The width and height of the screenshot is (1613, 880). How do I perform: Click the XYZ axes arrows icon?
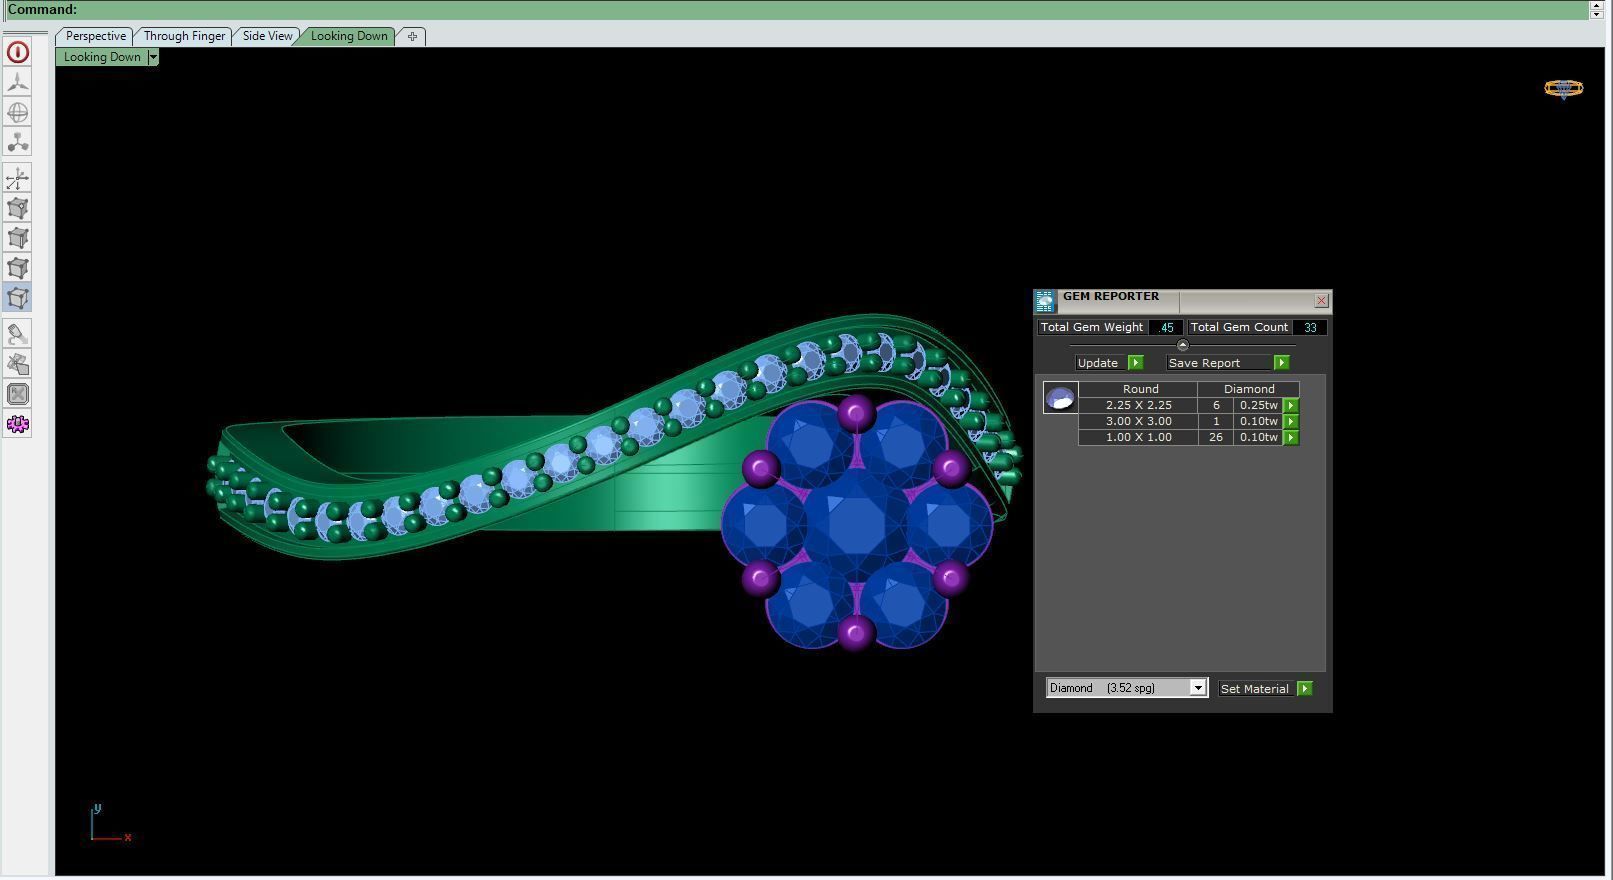point(18,178)
